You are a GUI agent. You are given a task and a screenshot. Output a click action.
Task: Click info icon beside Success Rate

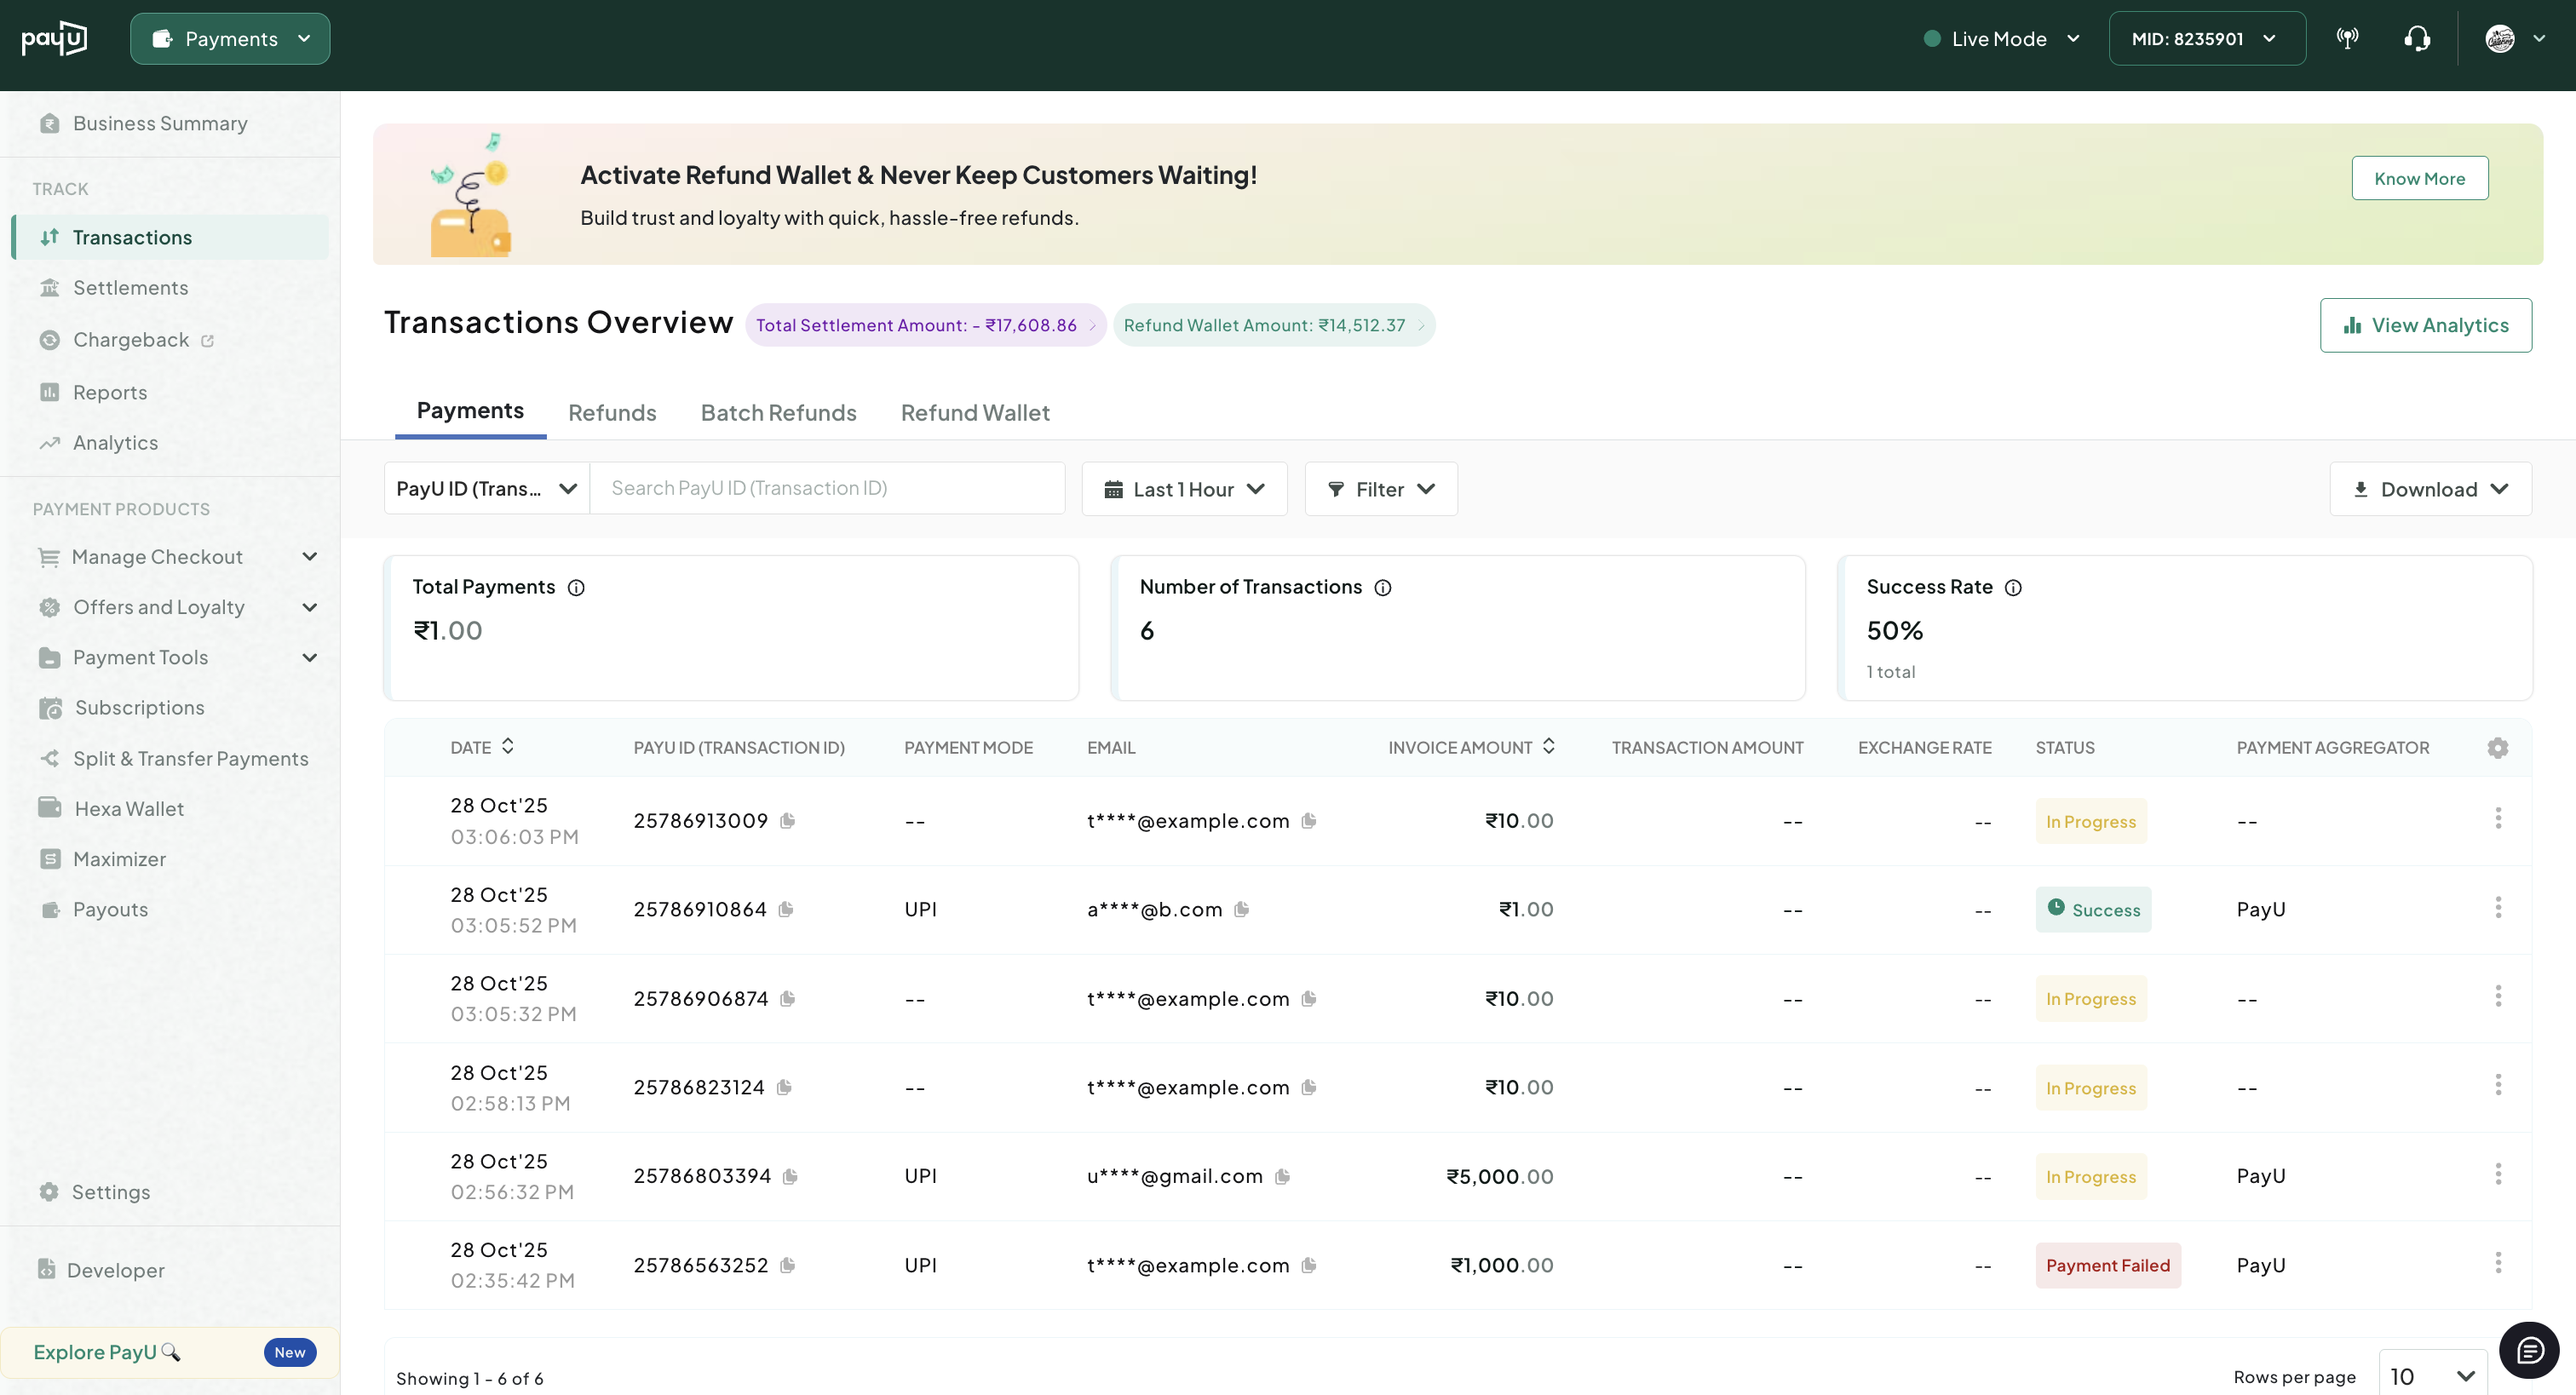(x=2013, y=588)
